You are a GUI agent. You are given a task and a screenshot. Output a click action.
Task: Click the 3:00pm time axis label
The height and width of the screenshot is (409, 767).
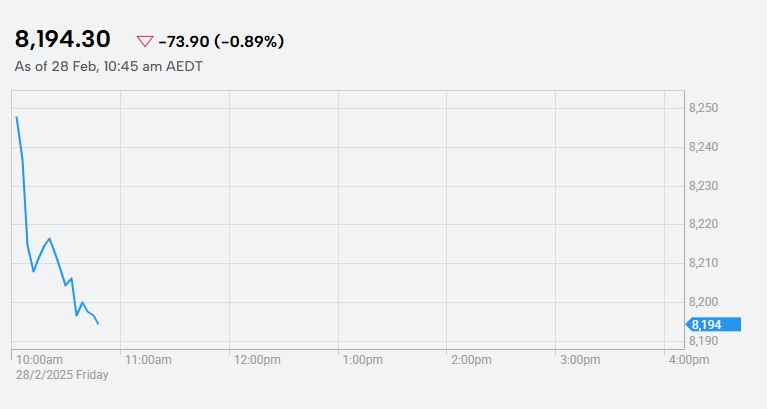tap(580, 360)
